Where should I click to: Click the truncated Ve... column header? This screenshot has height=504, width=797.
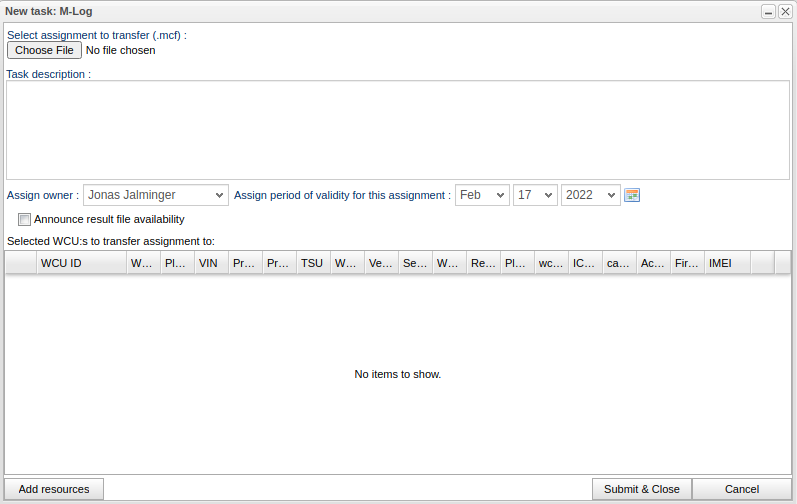[x=380, y=263]
